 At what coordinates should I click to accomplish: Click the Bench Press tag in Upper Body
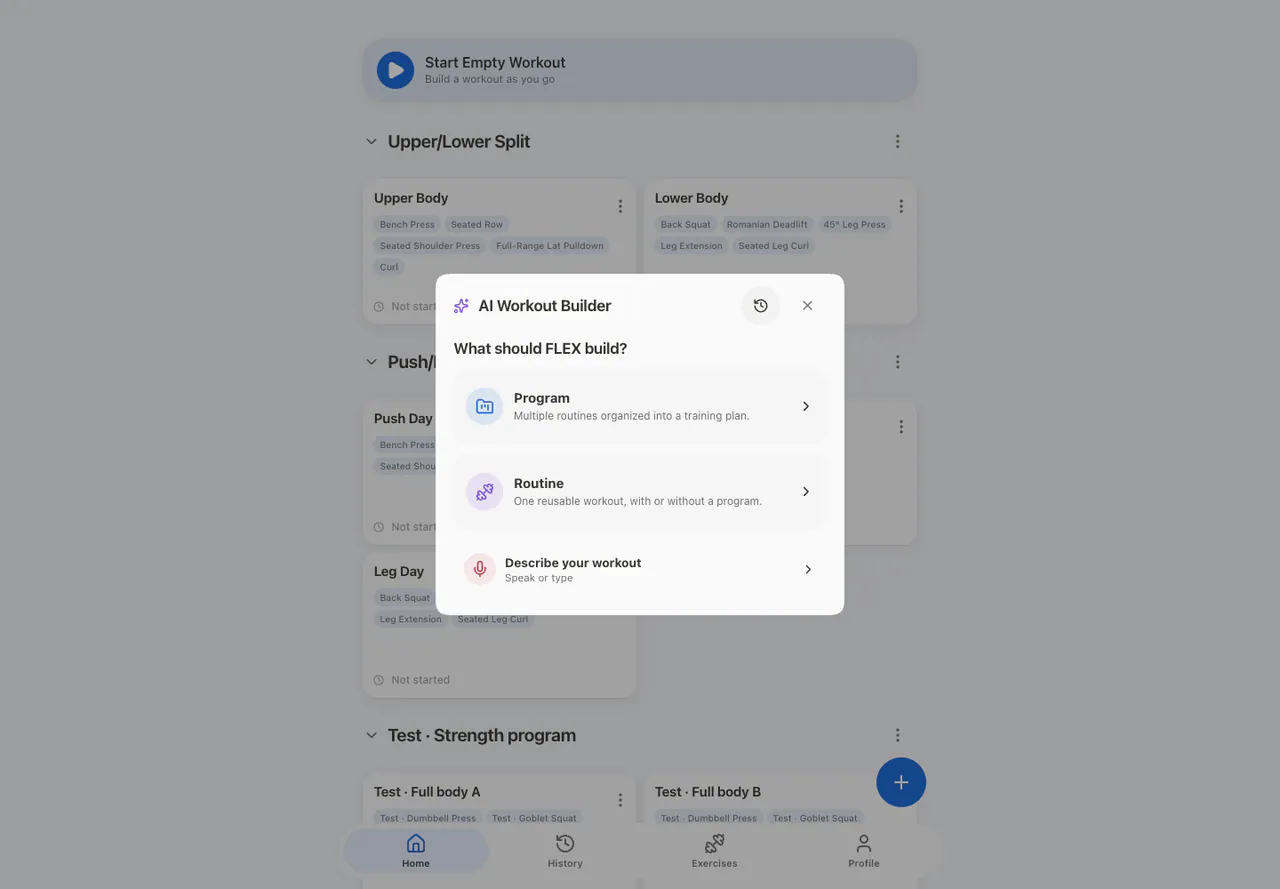point(407,225)
